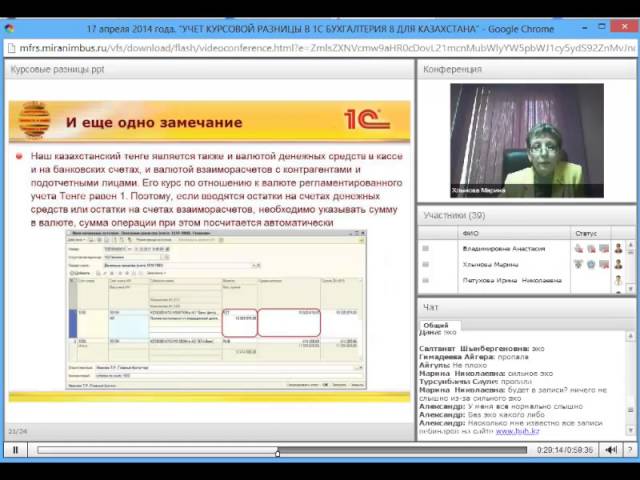Click the slide title И еще одно замечание
640x480 pixels.
click(154, 122)
